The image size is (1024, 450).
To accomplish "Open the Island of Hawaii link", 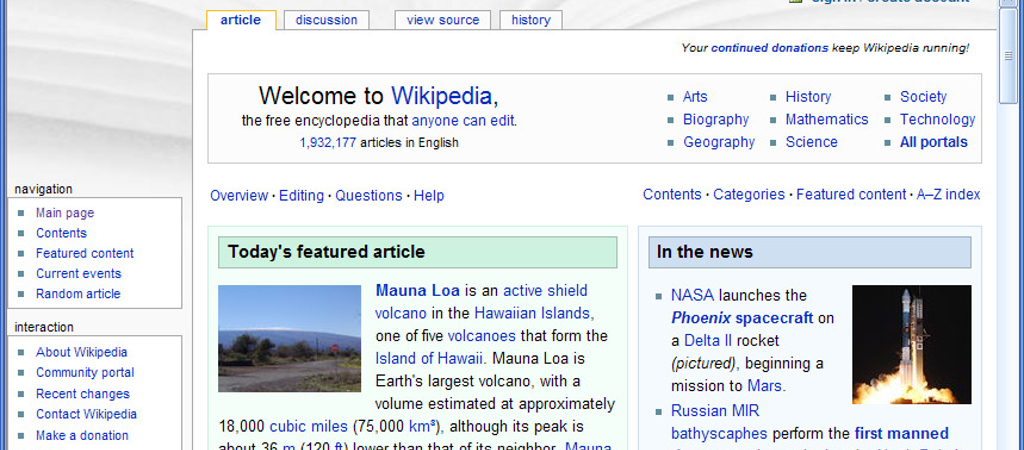I will pyautogui.click(x=429, y=359).
